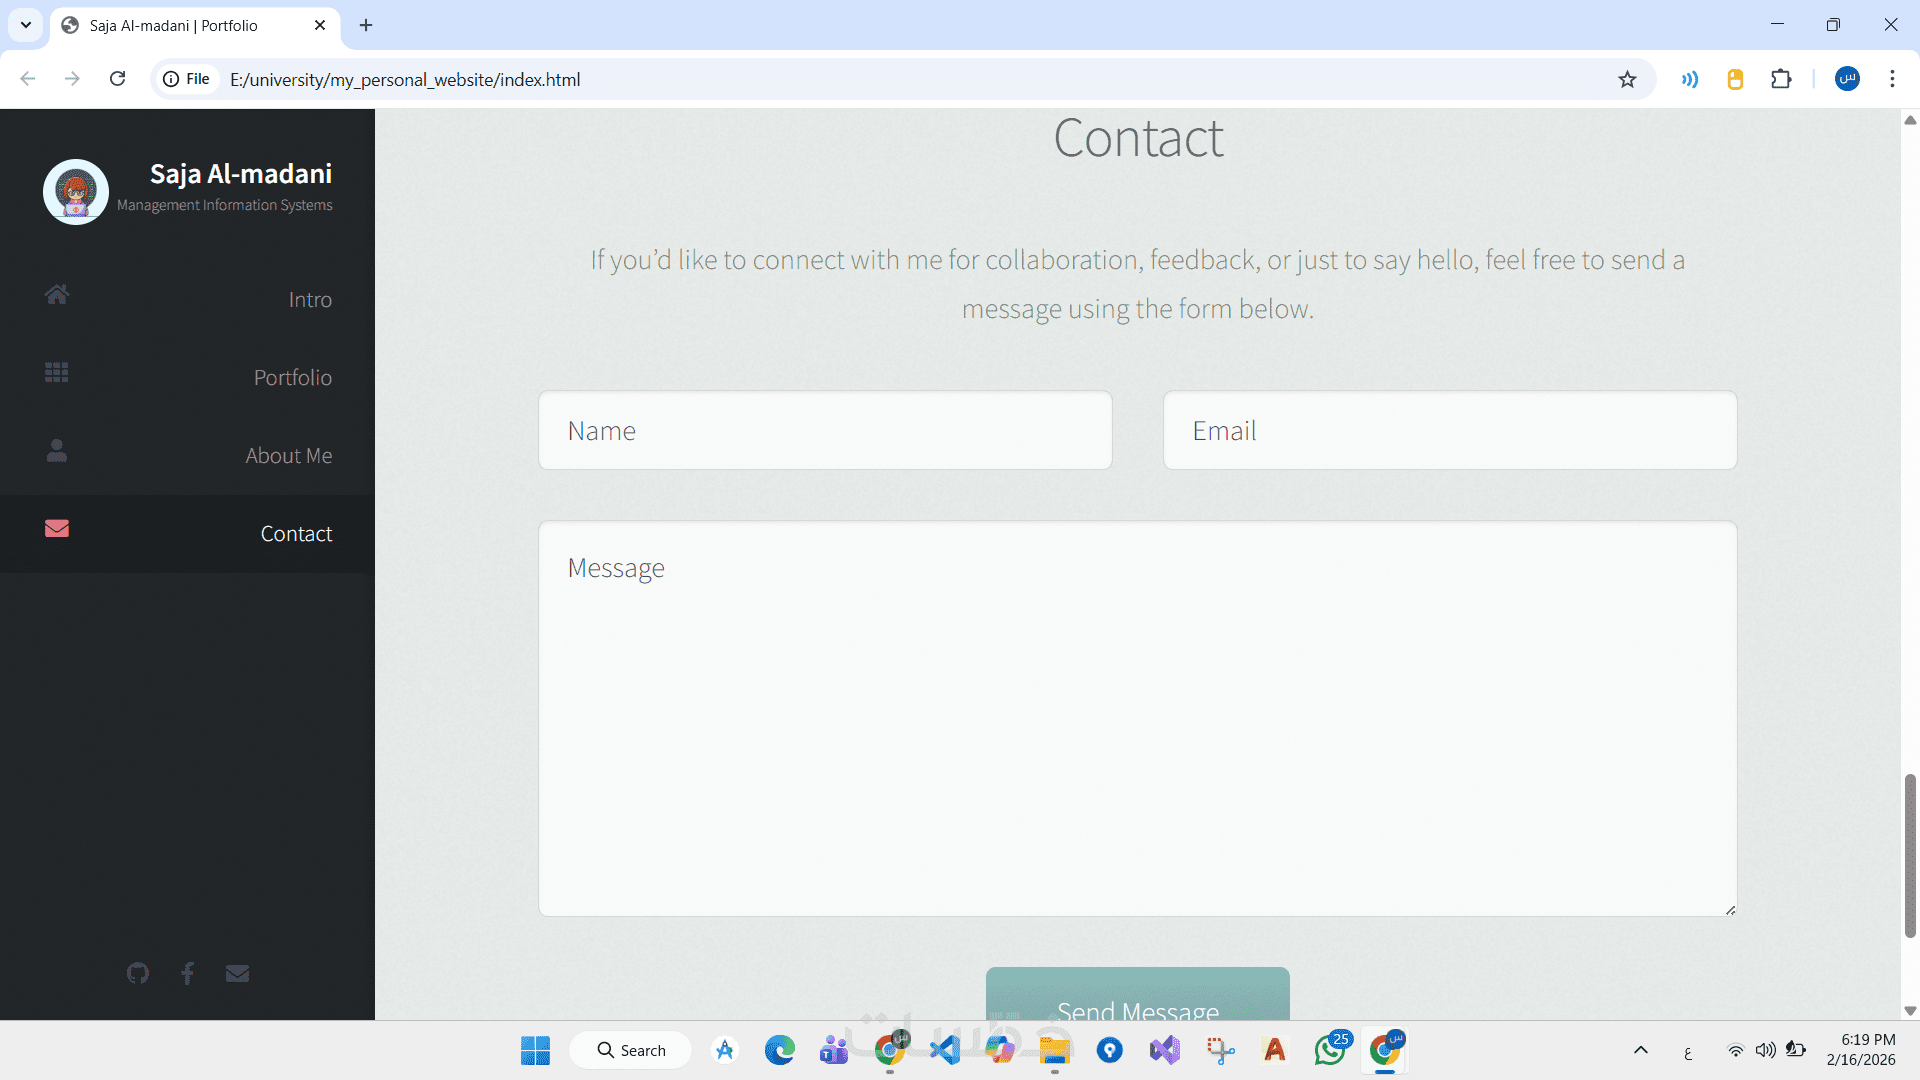Image resolution: width=1920 pixels, height=1080 pixels.
Task: Expand the system tray hidden icons chevron
Action: [x=1641, y=1050]
